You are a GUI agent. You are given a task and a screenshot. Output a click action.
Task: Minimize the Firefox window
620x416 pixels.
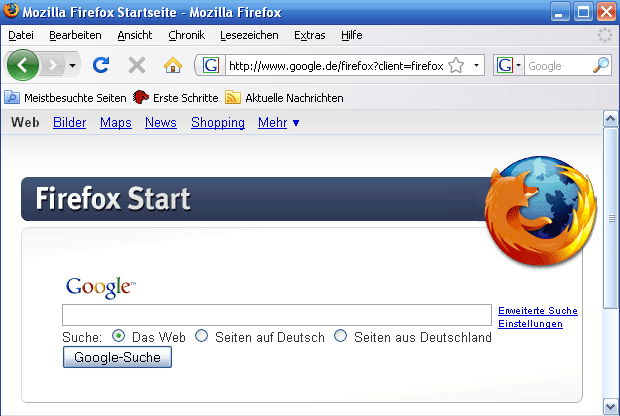(560, 11)
